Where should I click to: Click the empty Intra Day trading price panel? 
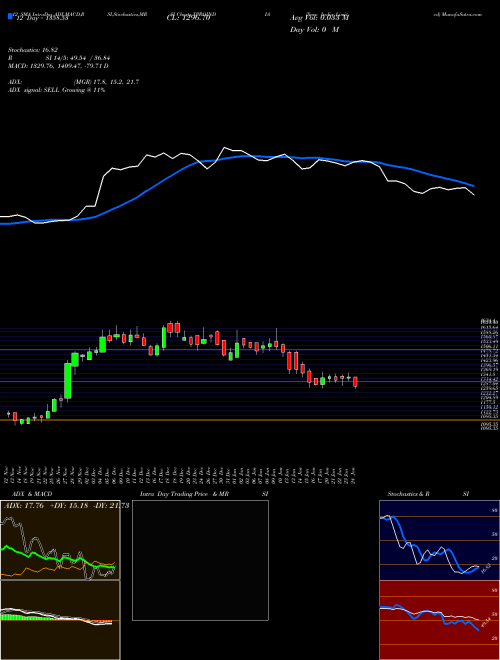(x=200, y=560)
